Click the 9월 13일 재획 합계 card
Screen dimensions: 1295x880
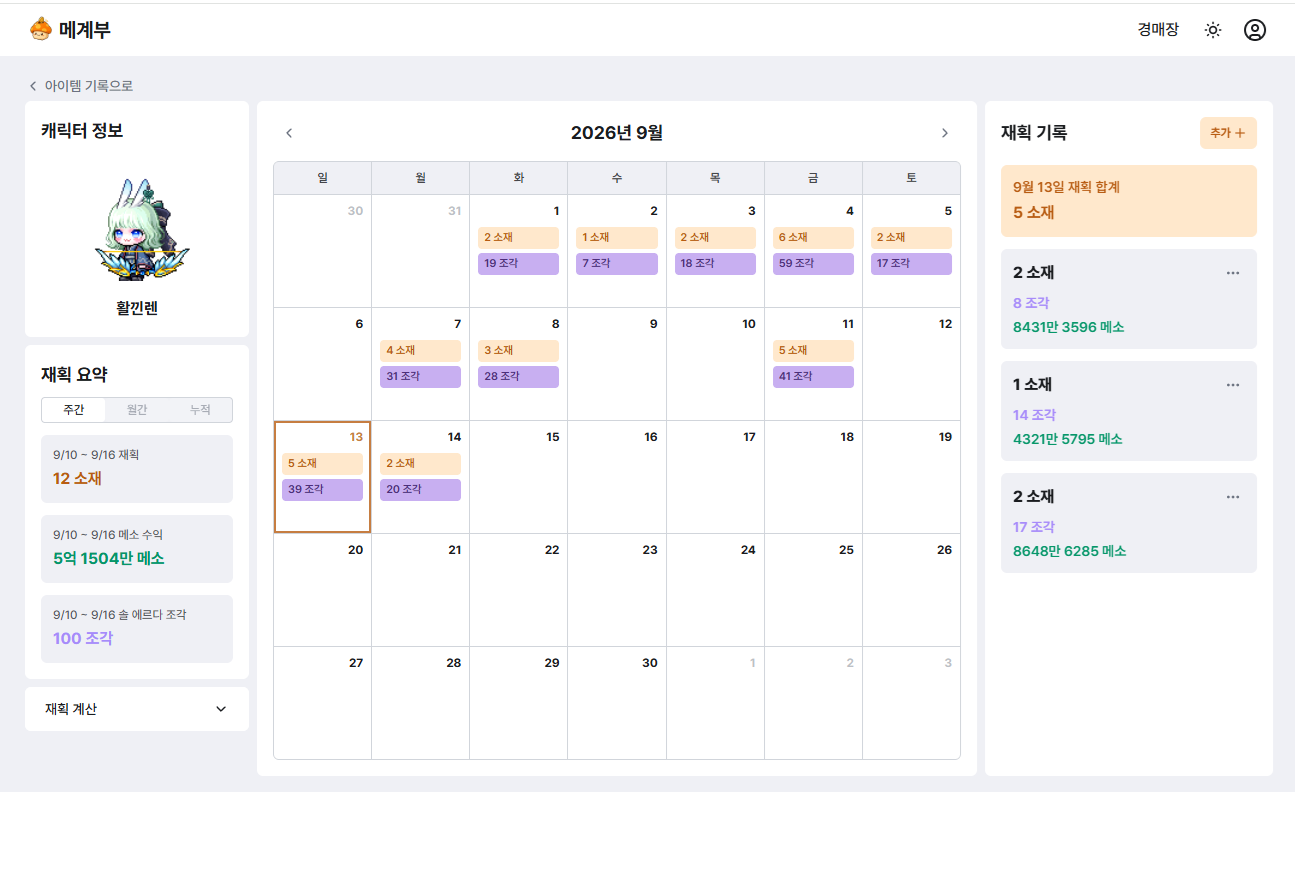[x=1129, y=201]
